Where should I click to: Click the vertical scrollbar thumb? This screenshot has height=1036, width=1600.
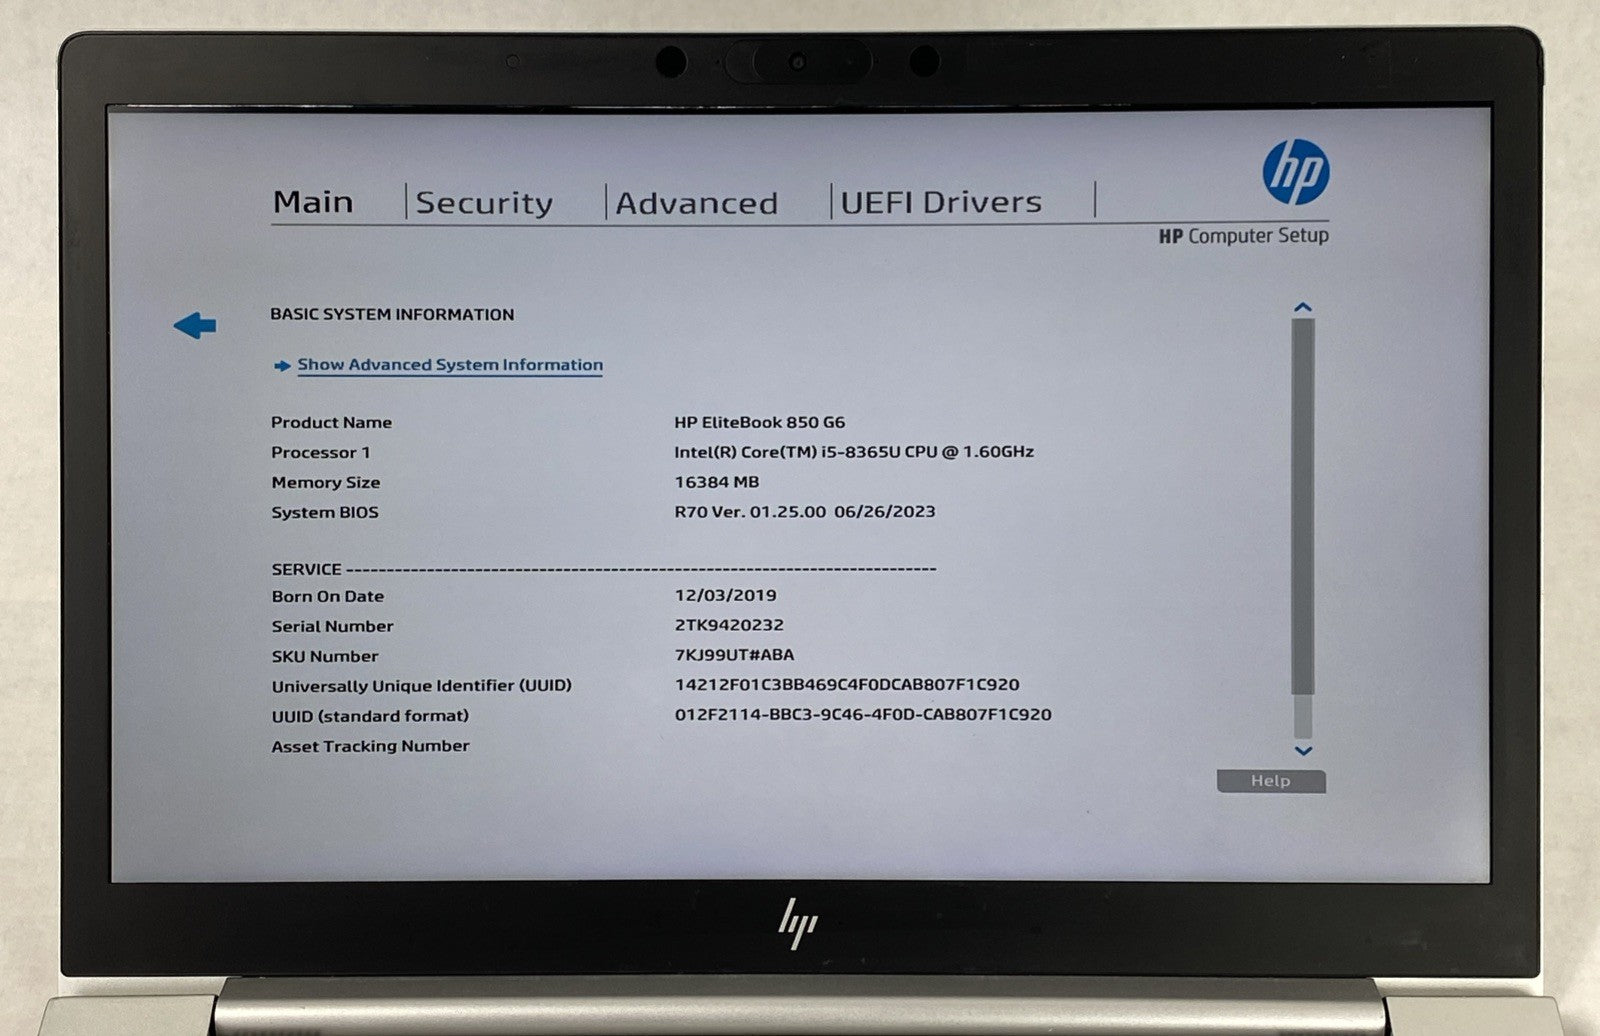(1302, 507)
